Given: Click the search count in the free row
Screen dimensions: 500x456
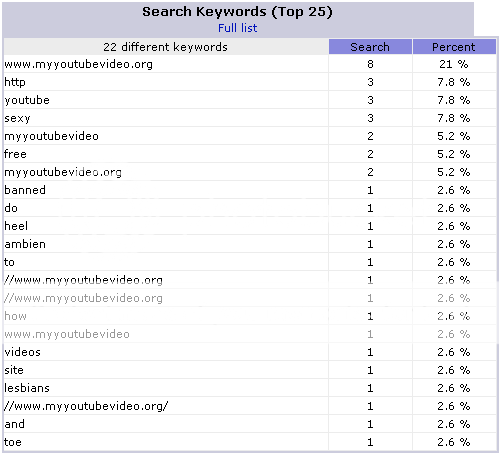Looking at the screenshot, I should [370, 154].
